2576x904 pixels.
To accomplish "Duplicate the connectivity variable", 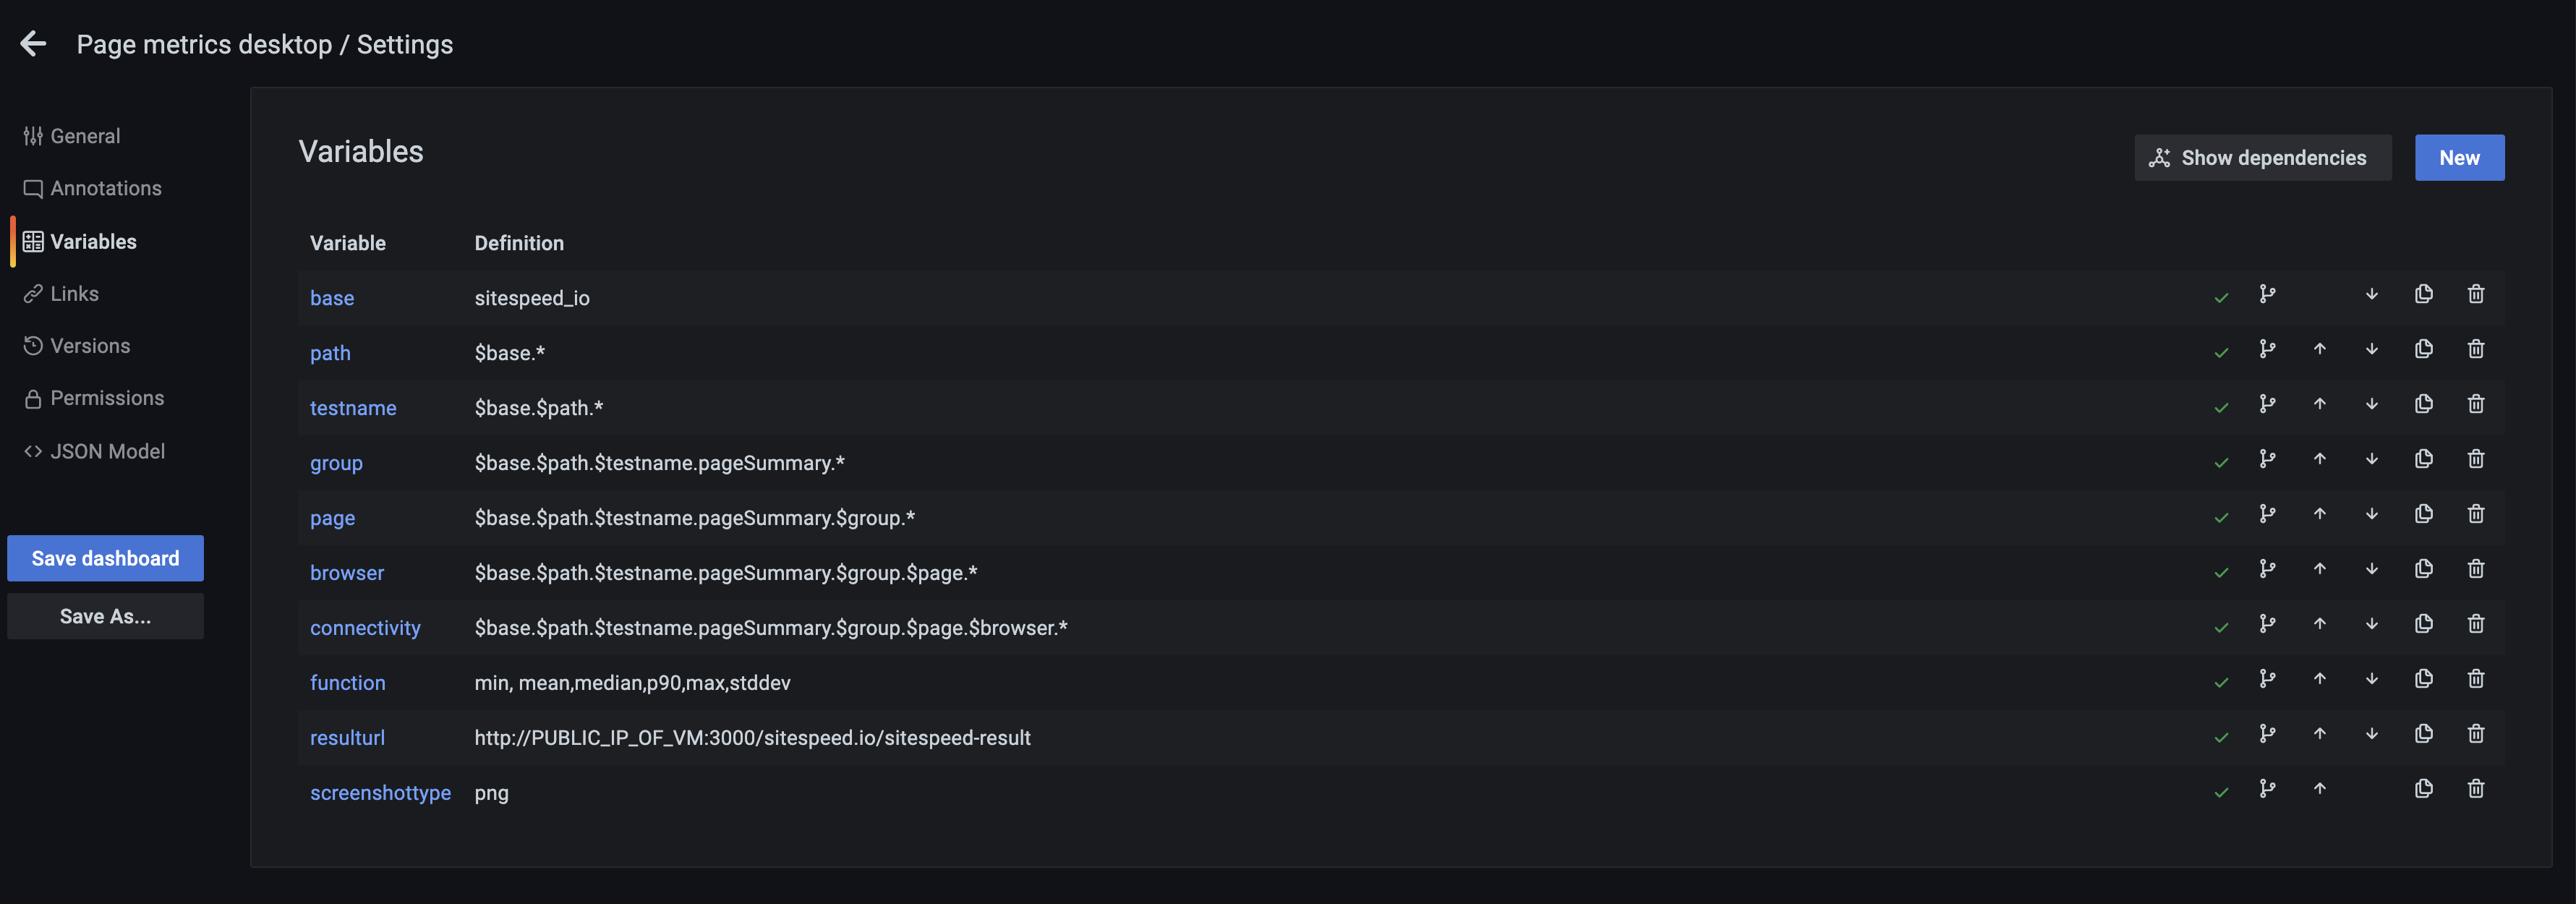I will (2423, 624).
